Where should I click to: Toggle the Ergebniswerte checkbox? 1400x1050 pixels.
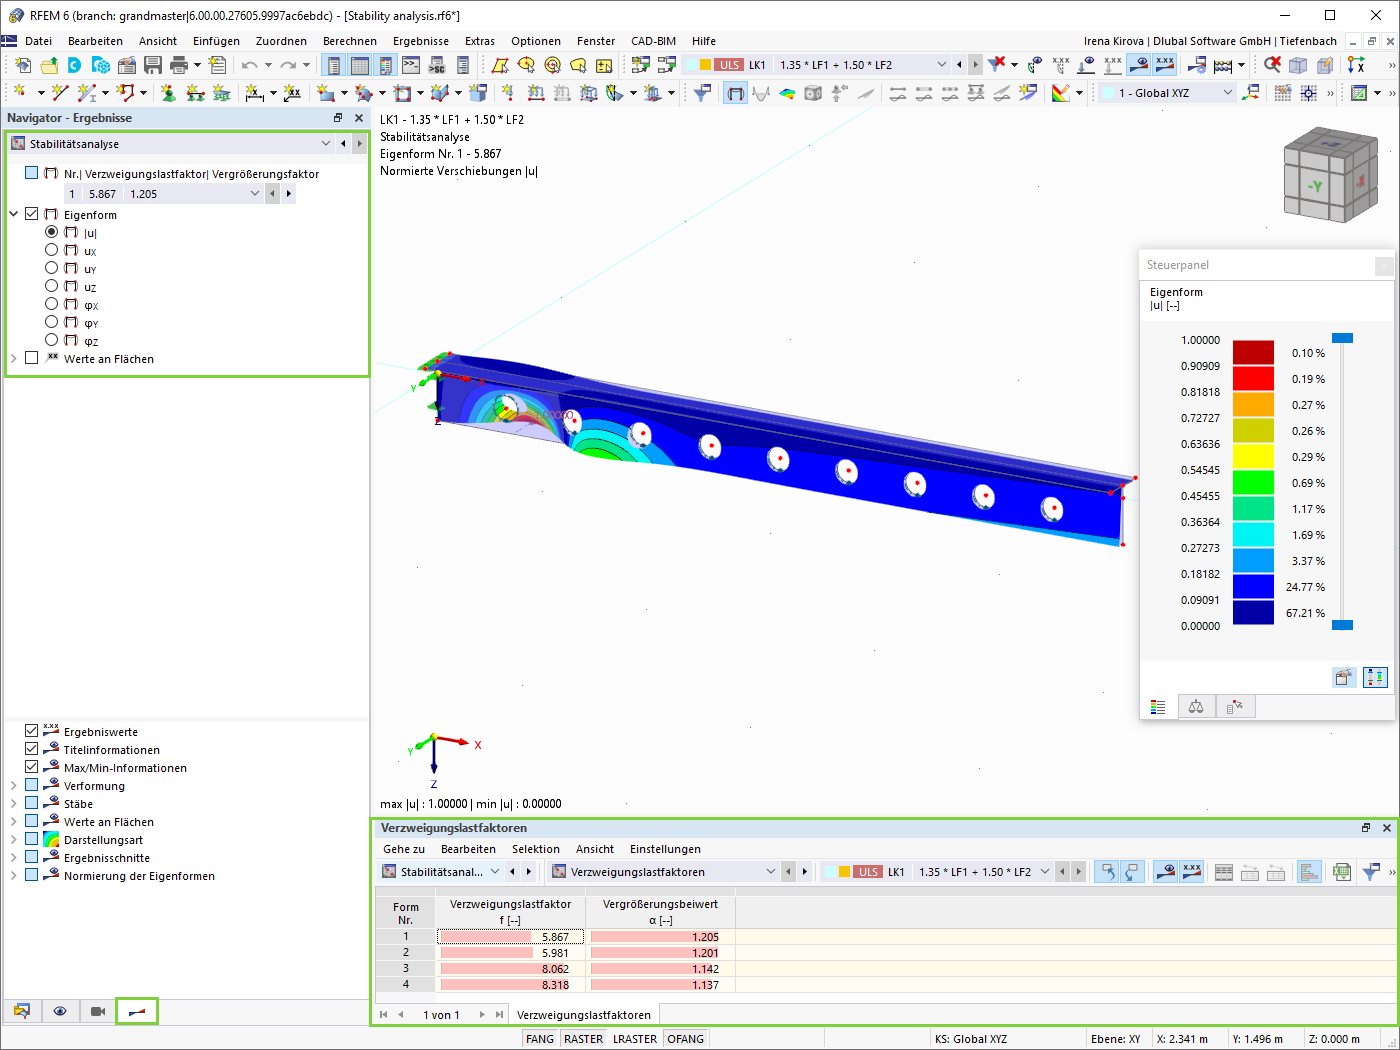(x=32, y=731)
